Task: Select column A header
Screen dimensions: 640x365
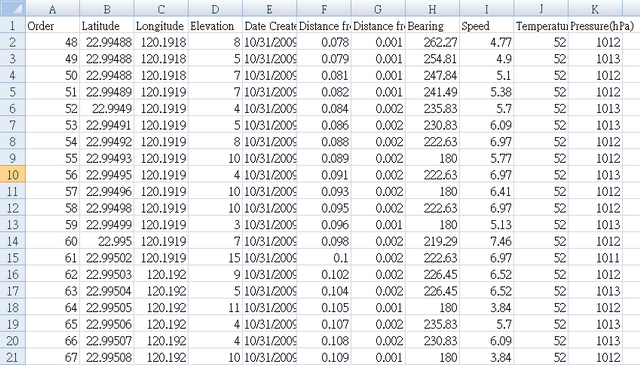Action: tap(53, 8)
